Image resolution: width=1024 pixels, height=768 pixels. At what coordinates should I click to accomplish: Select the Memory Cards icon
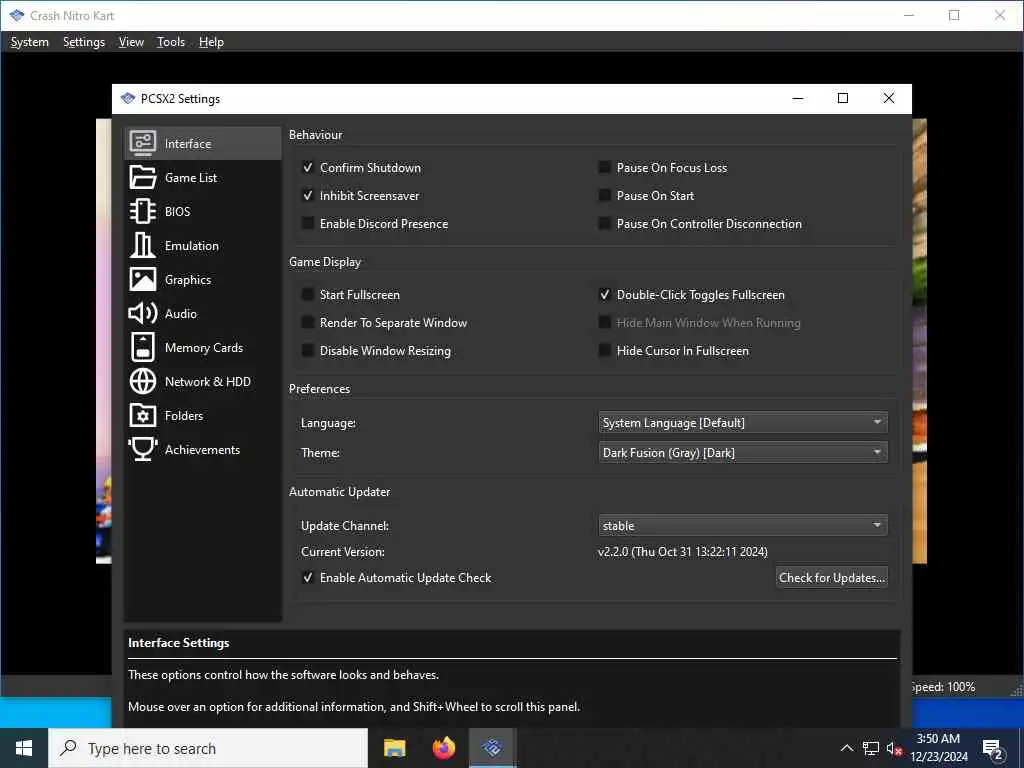142,347
